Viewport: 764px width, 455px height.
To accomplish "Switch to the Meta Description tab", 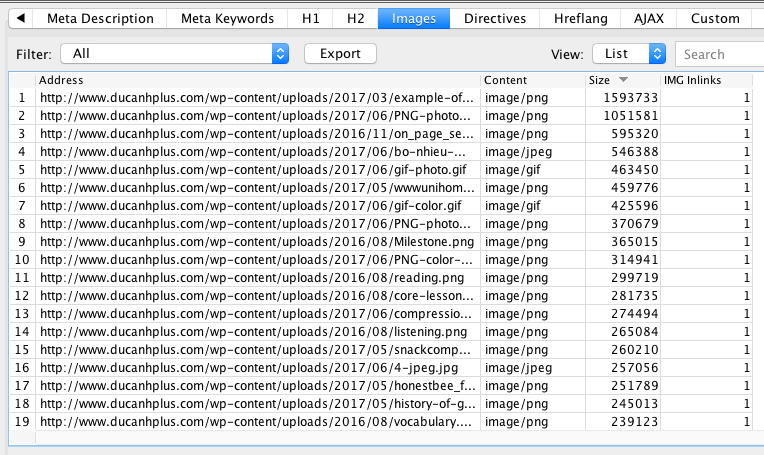I will pyautogui.click(x=100, y=18).
